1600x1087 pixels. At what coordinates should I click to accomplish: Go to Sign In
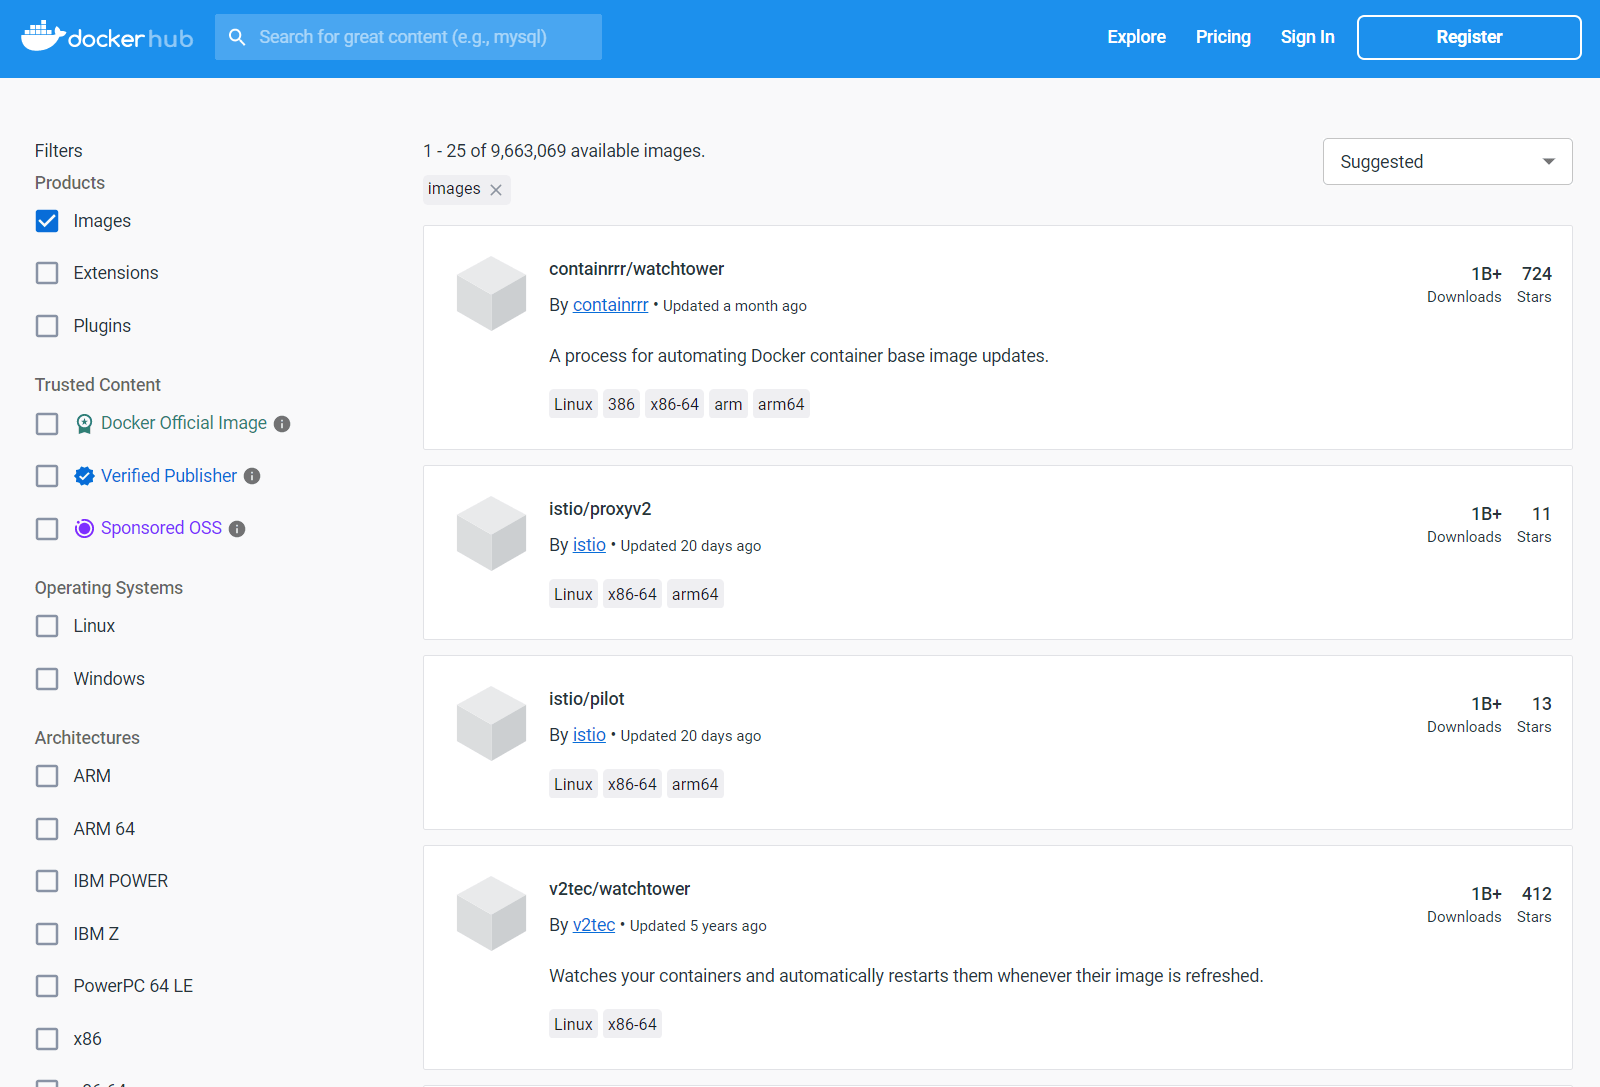[1307, 37]
